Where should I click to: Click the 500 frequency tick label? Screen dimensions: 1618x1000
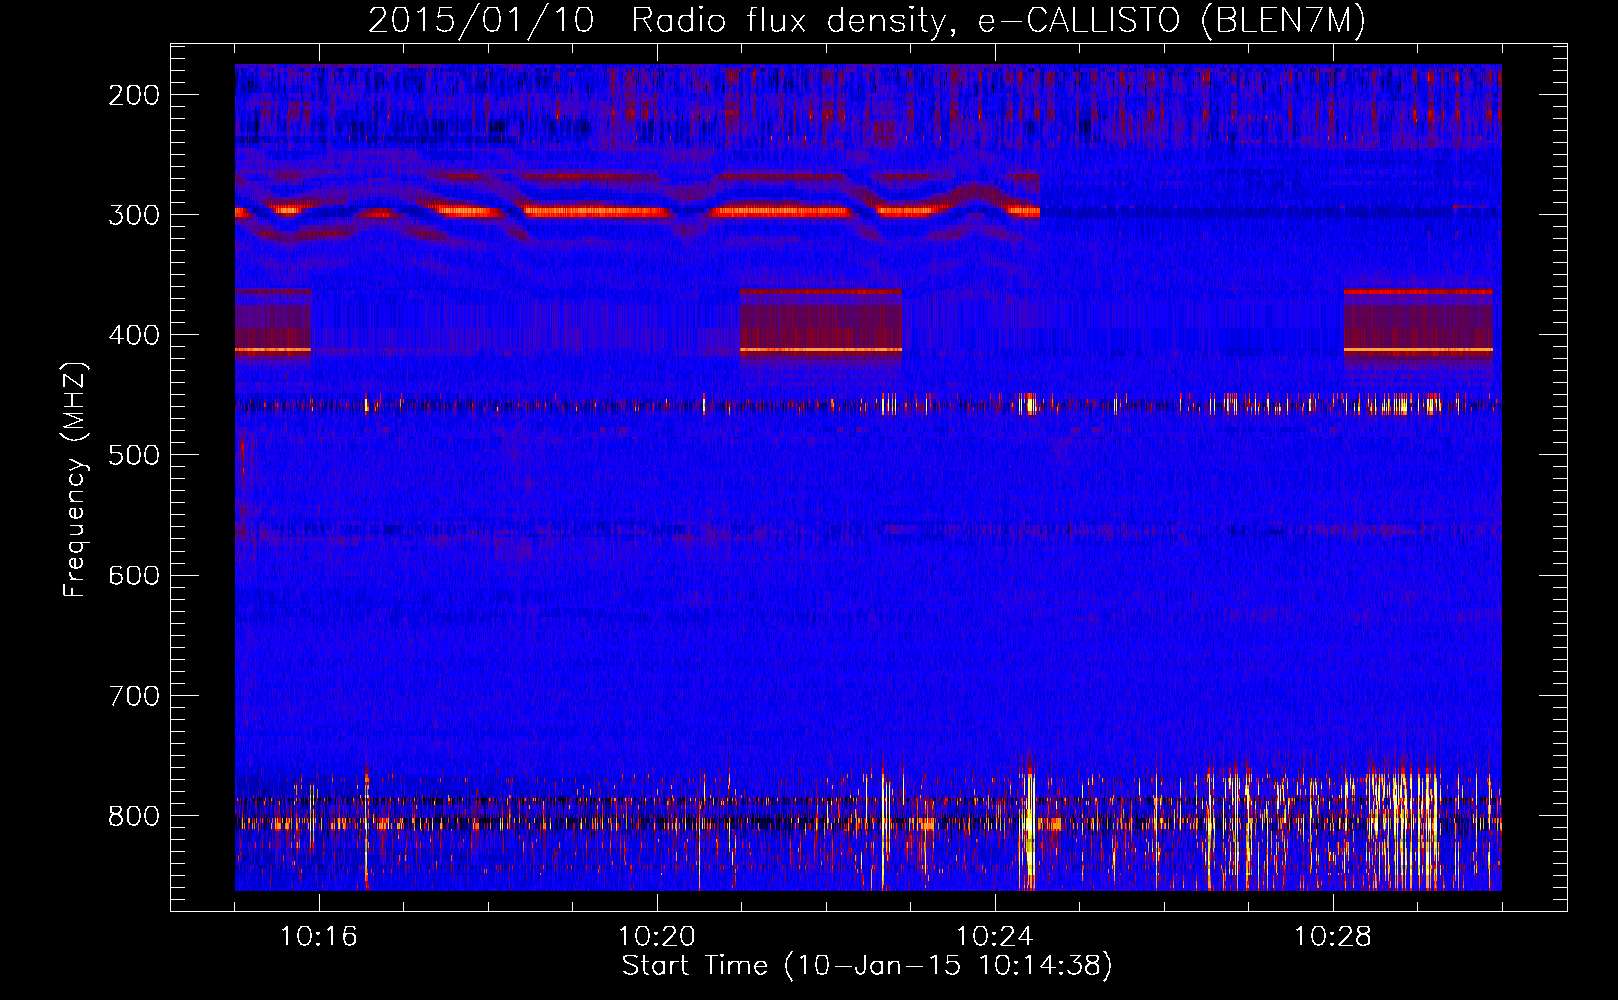tap(134, 455)
